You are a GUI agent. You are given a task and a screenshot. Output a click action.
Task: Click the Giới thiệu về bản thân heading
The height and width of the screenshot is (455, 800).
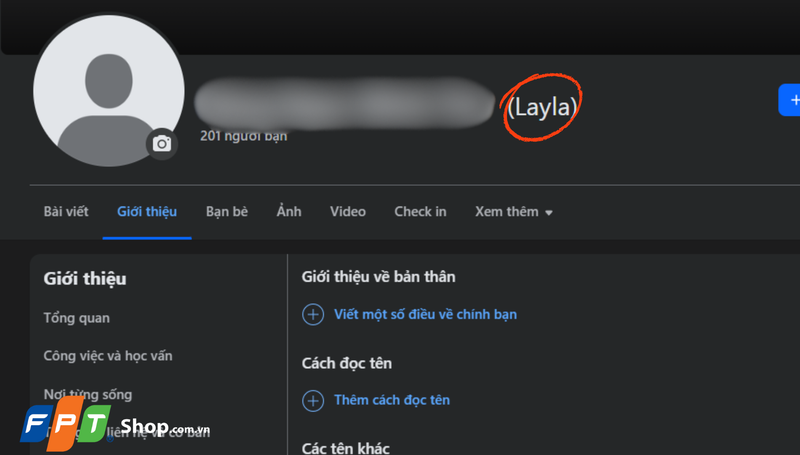378,276
